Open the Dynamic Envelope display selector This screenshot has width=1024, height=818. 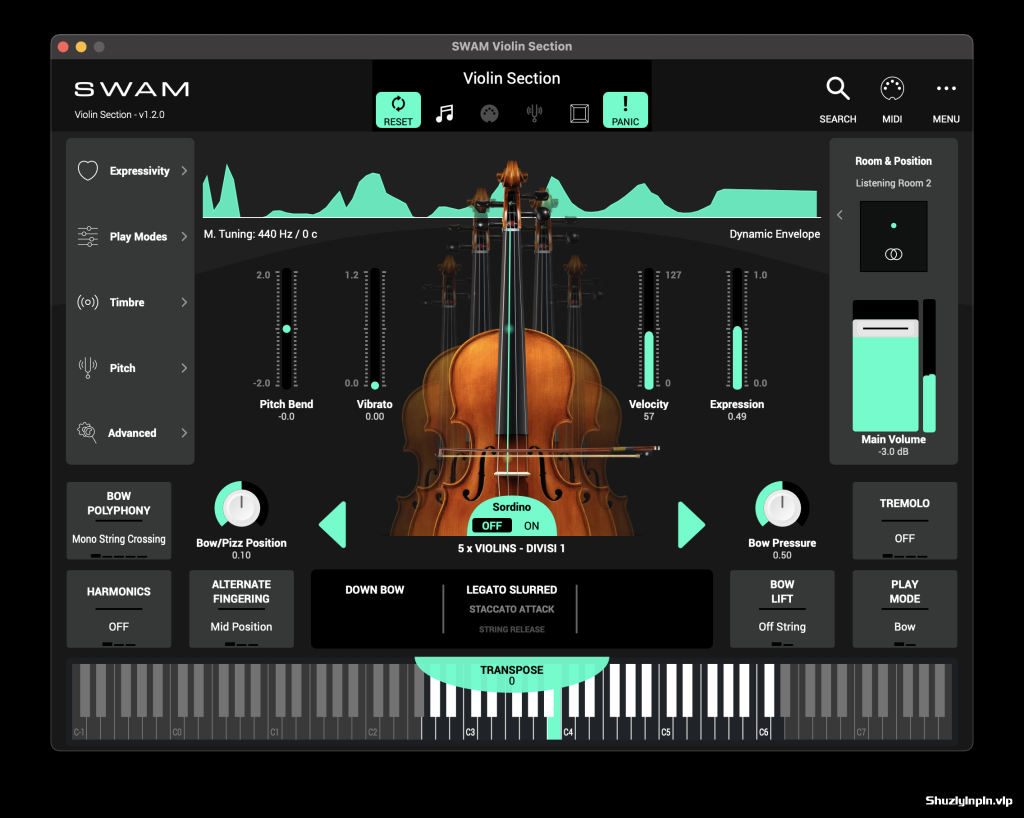pos(775,234)
